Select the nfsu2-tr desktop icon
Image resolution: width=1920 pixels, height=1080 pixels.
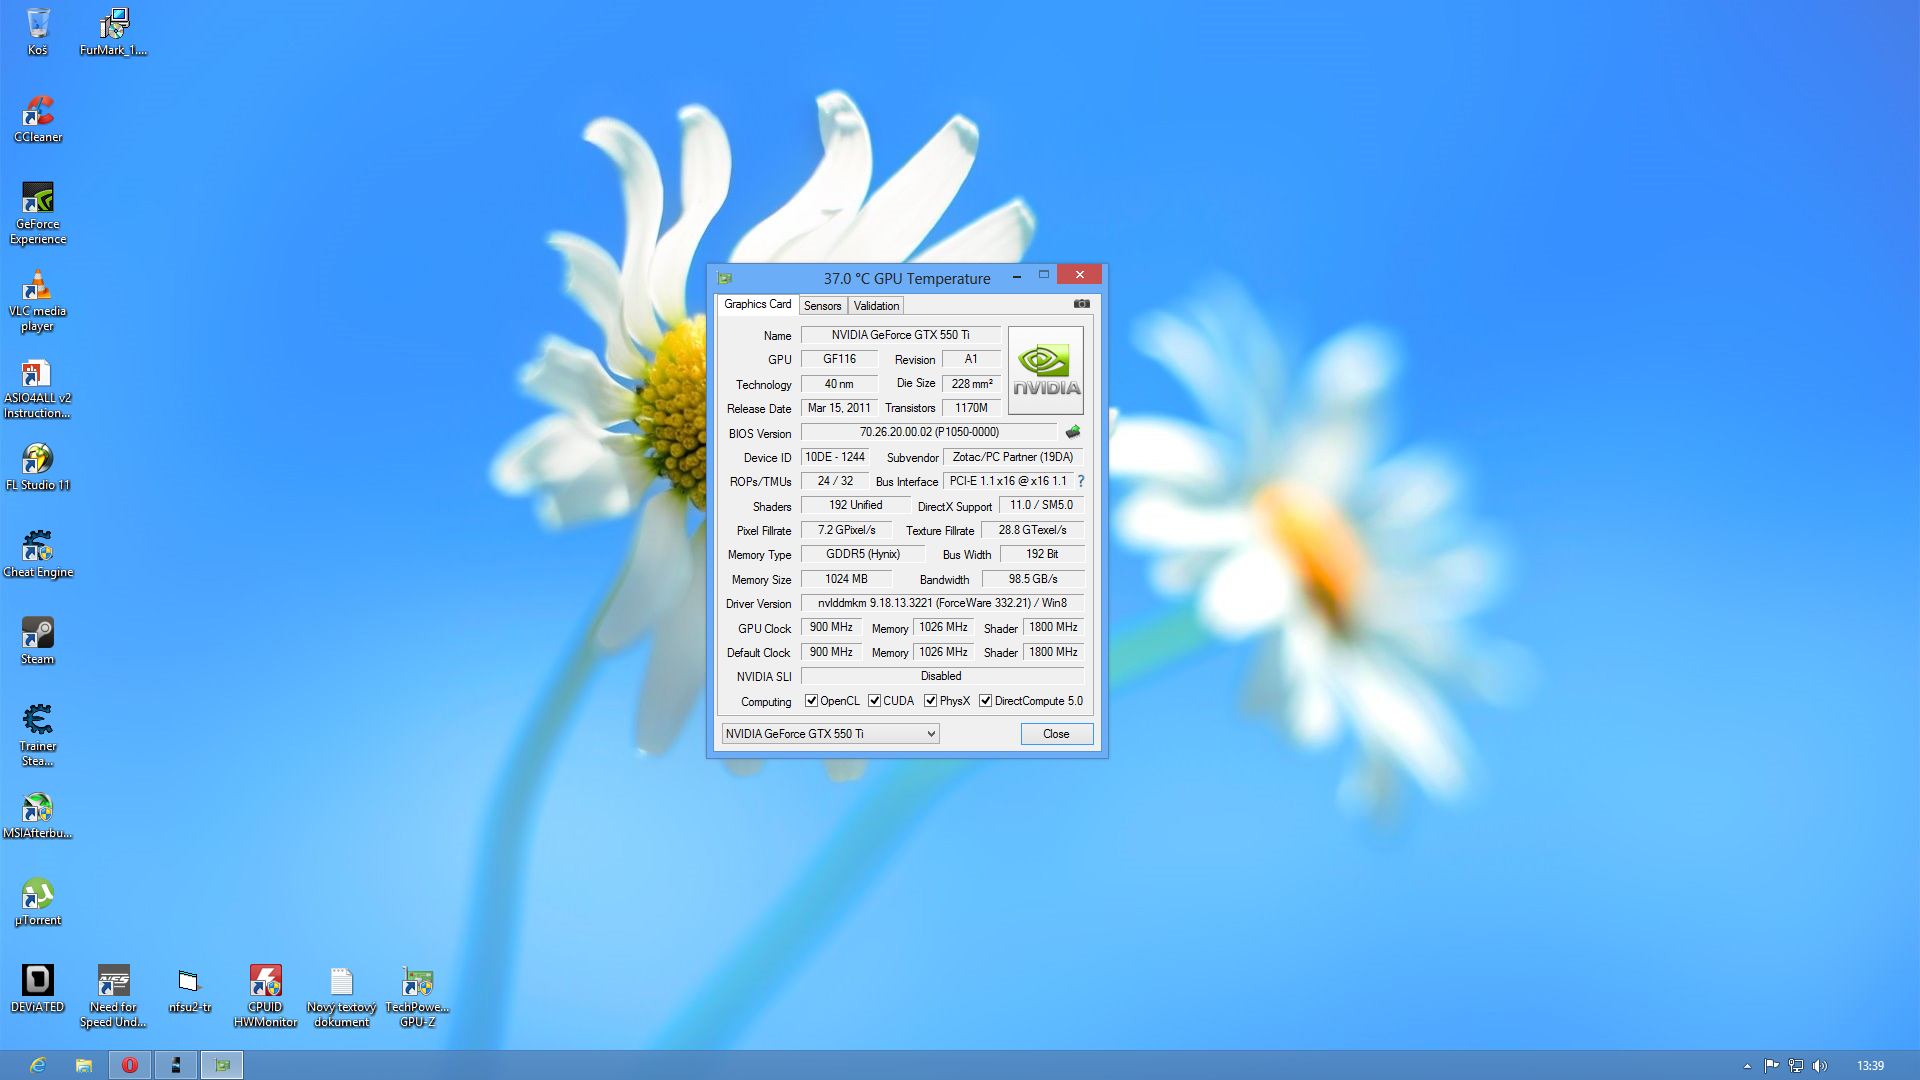tap(190, 988)
